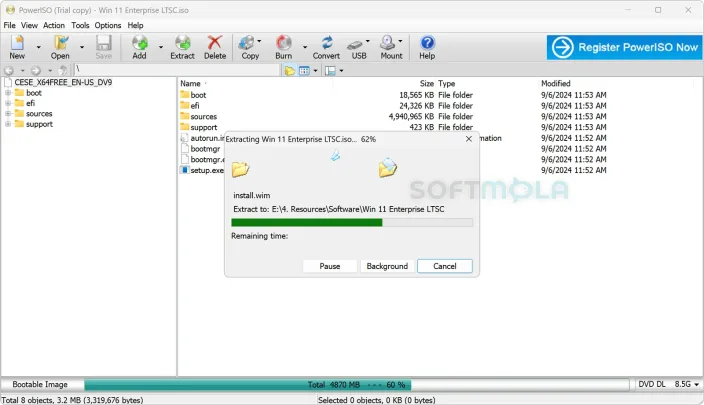Screen dimensions: 704x405
Task: Expand the boot folder in tree
Action: pos(8,92)
